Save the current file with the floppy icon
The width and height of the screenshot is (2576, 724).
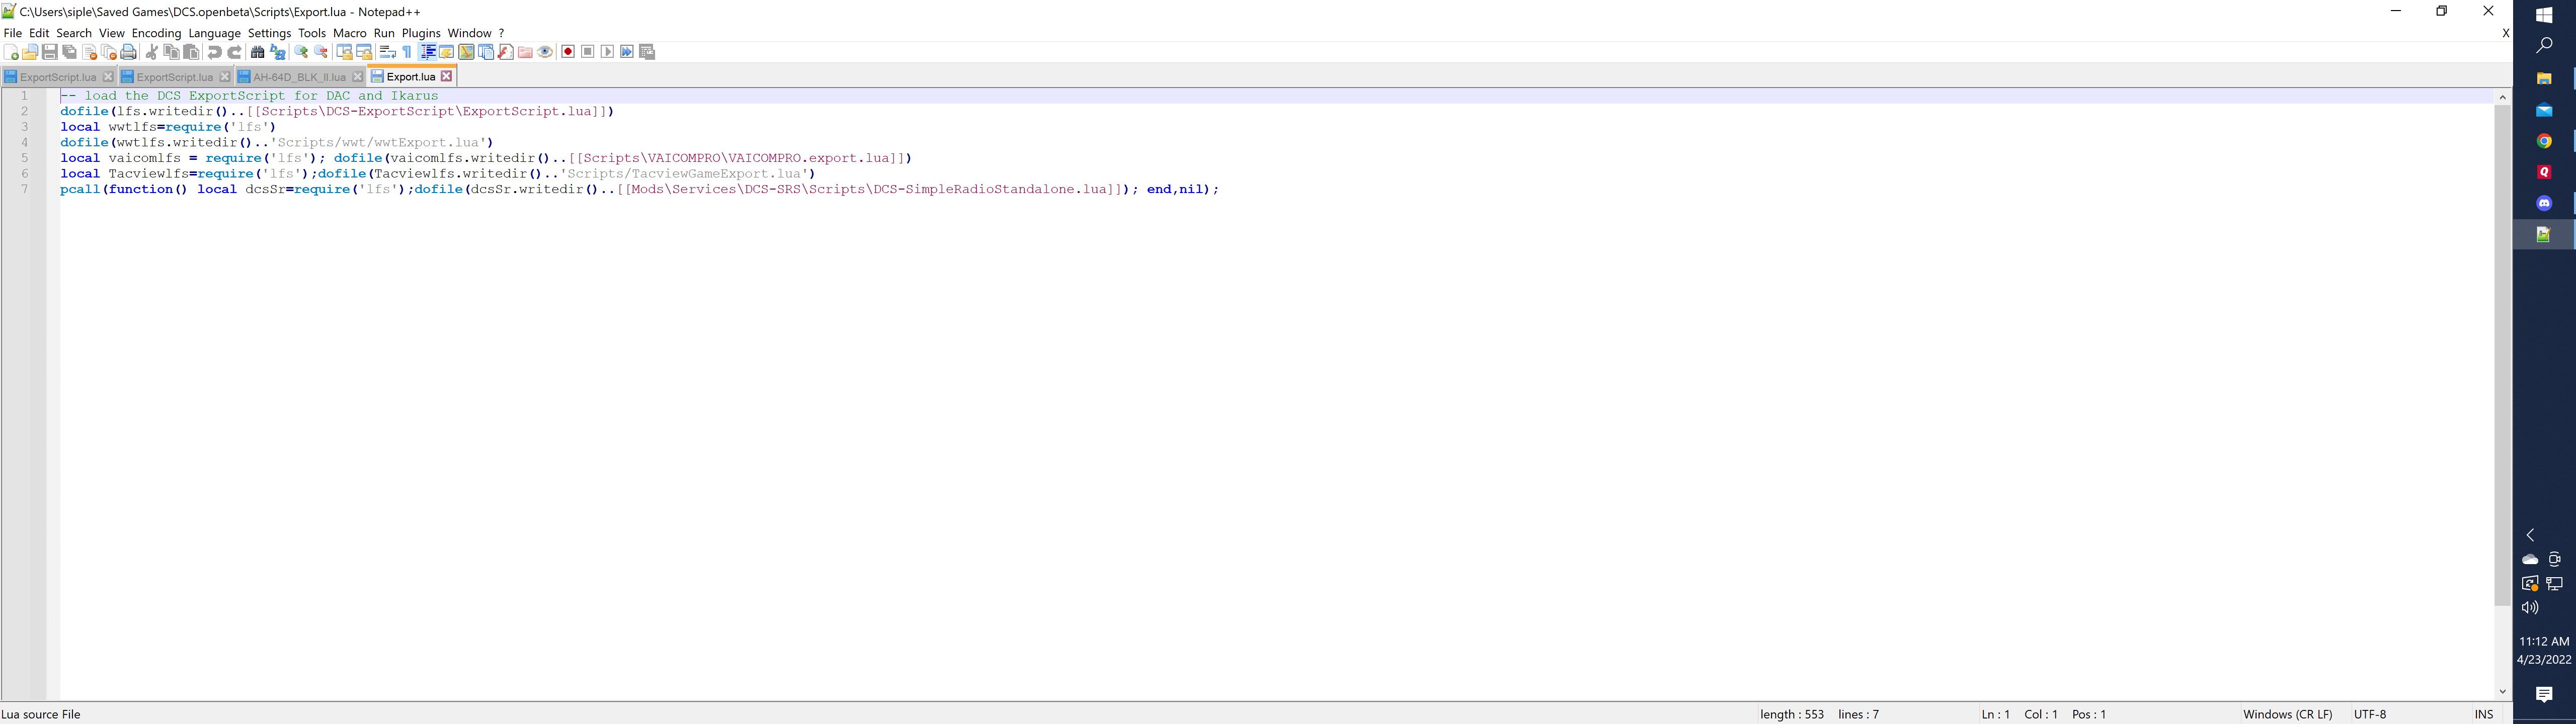pyautogui.click(x=50, y=52)
